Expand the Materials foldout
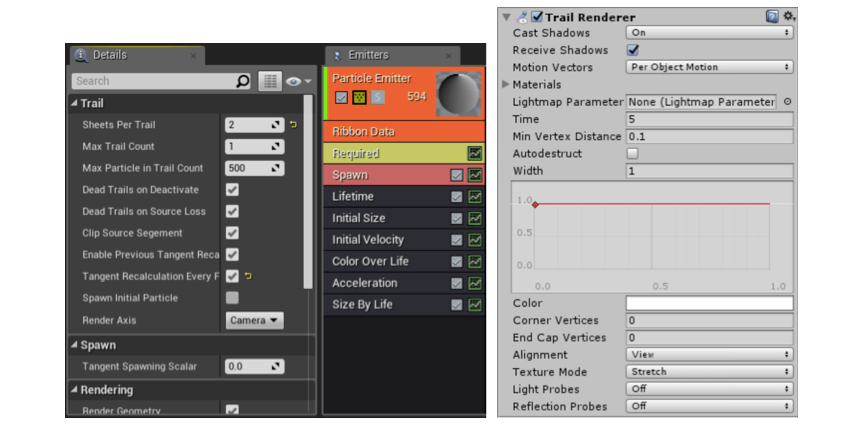This screenshot has height=427, width=853. [506, 85]
